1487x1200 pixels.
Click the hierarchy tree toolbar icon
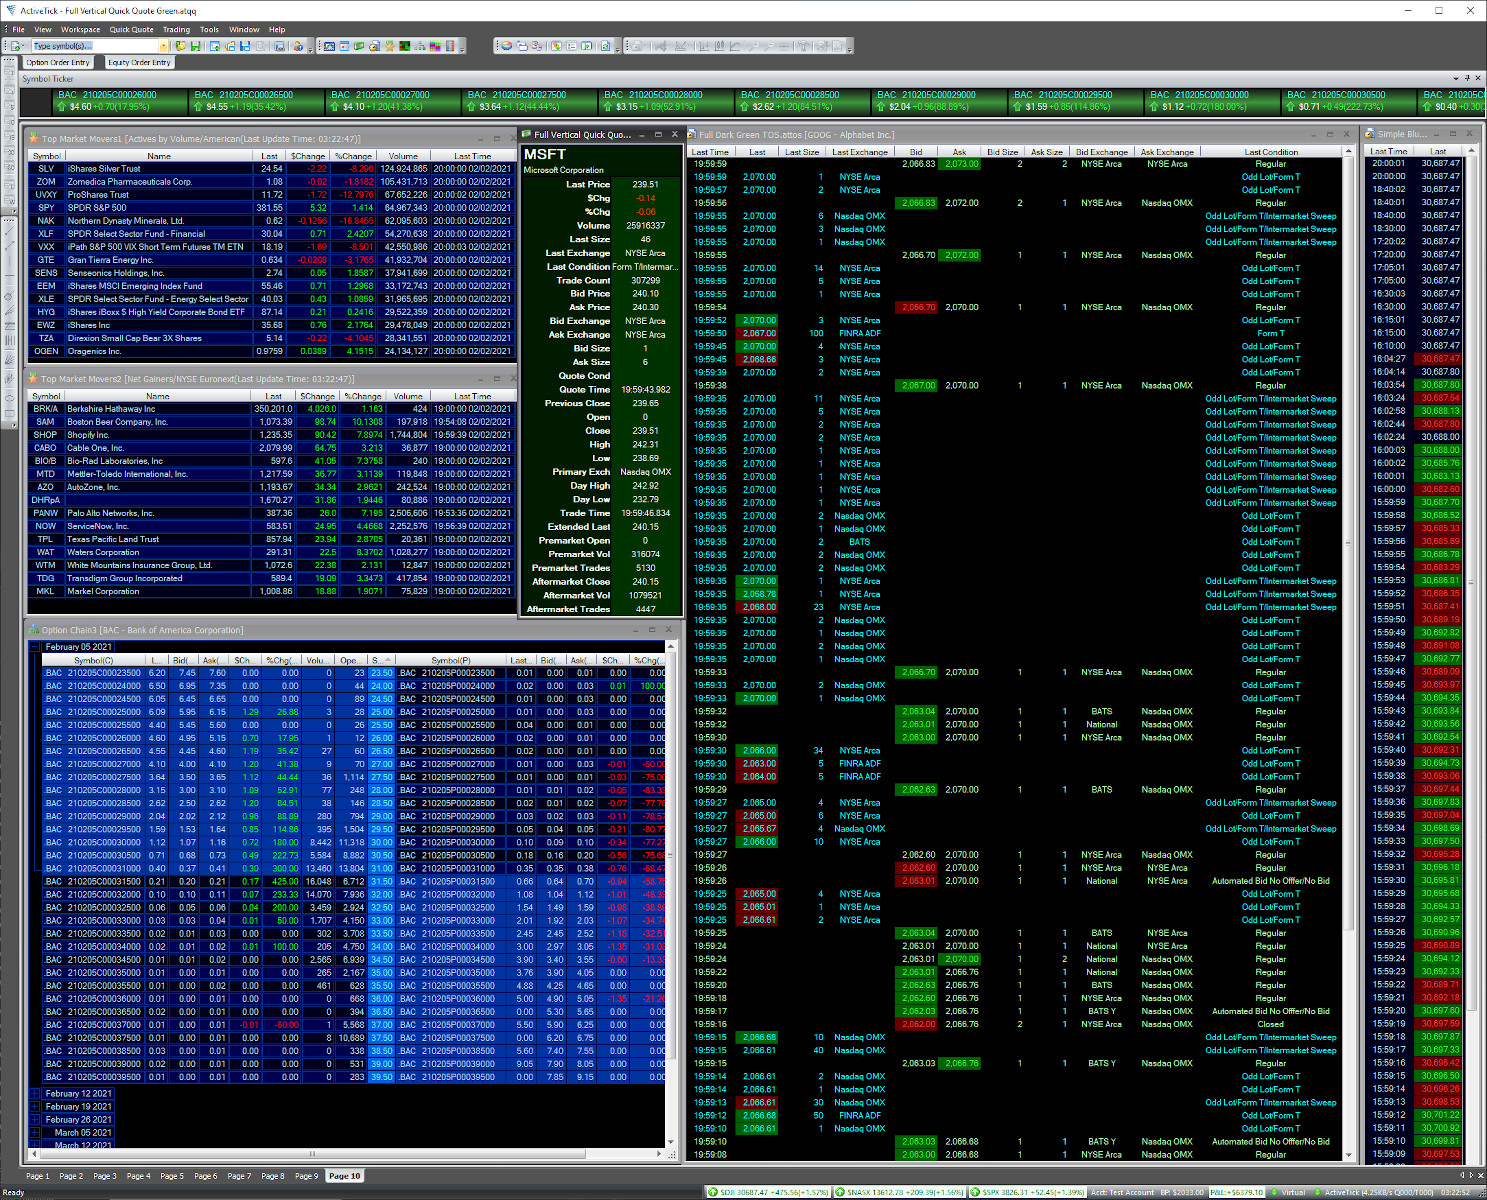click(419, 46)
